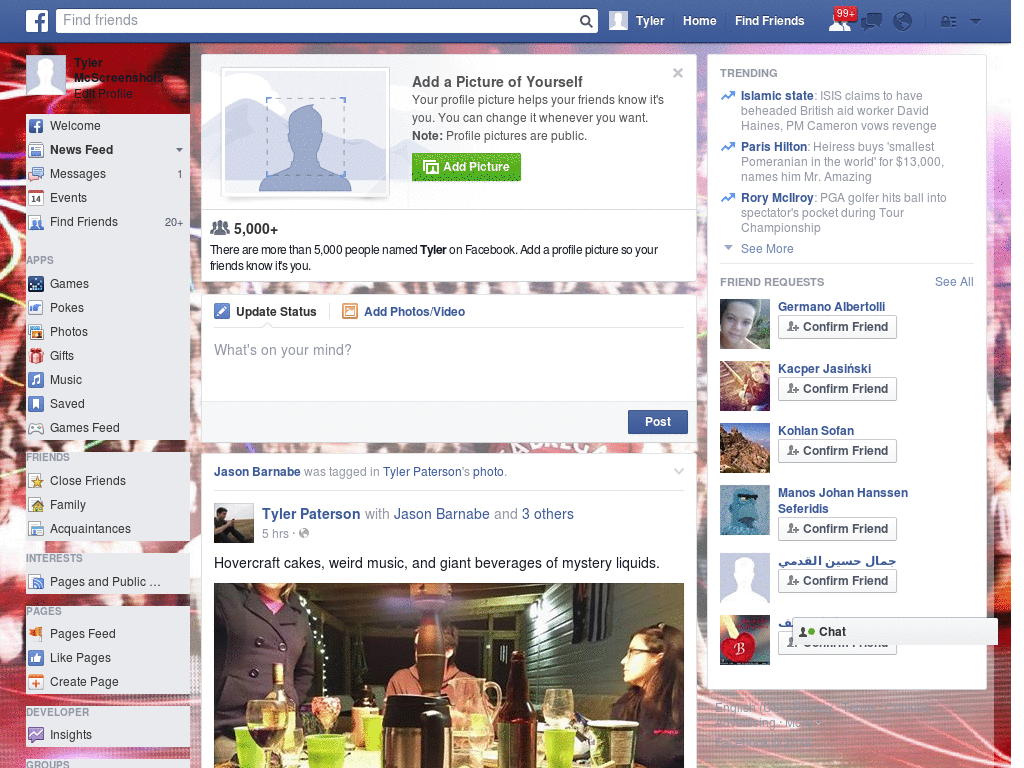
Task: Confirm friend request from Germano Albertolli
Action: (x=837, y=327)
